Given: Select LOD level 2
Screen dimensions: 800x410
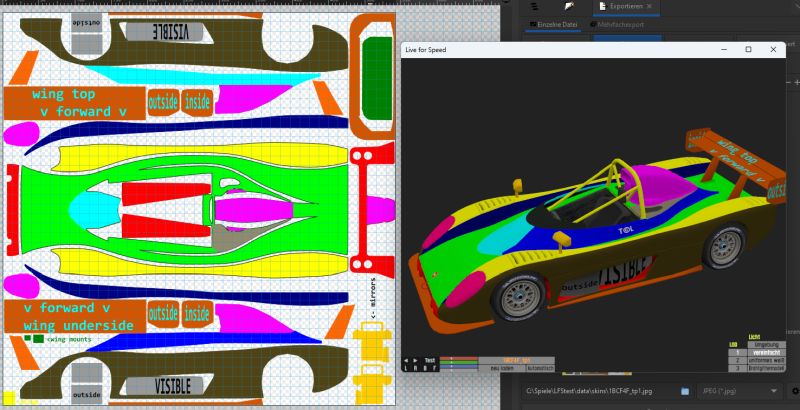Looking at the screenshot, I should [x=737, y=360].
